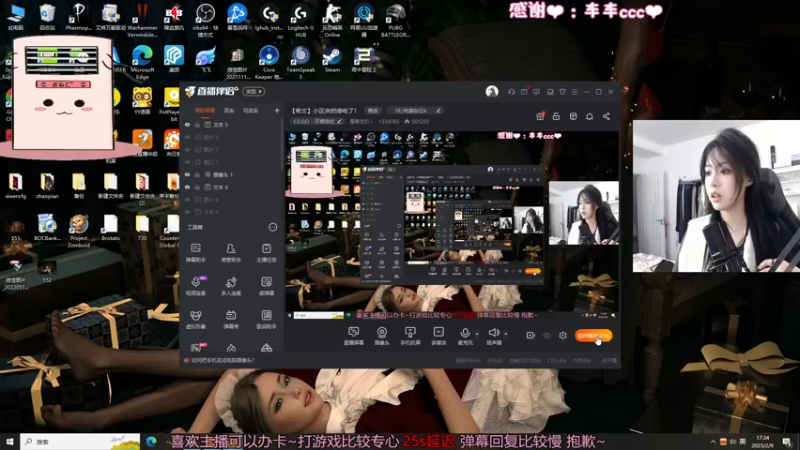Open the 读弹幕 tool in the toolbox
Viewport: 800px width, 450px height.
point(266,286)
